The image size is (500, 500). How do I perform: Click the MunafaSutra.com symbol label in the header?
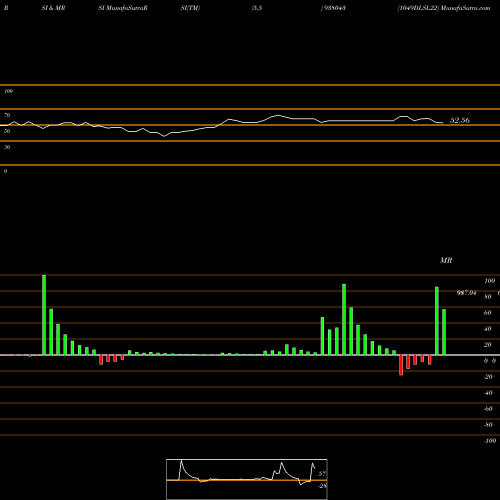coord(444,8)
